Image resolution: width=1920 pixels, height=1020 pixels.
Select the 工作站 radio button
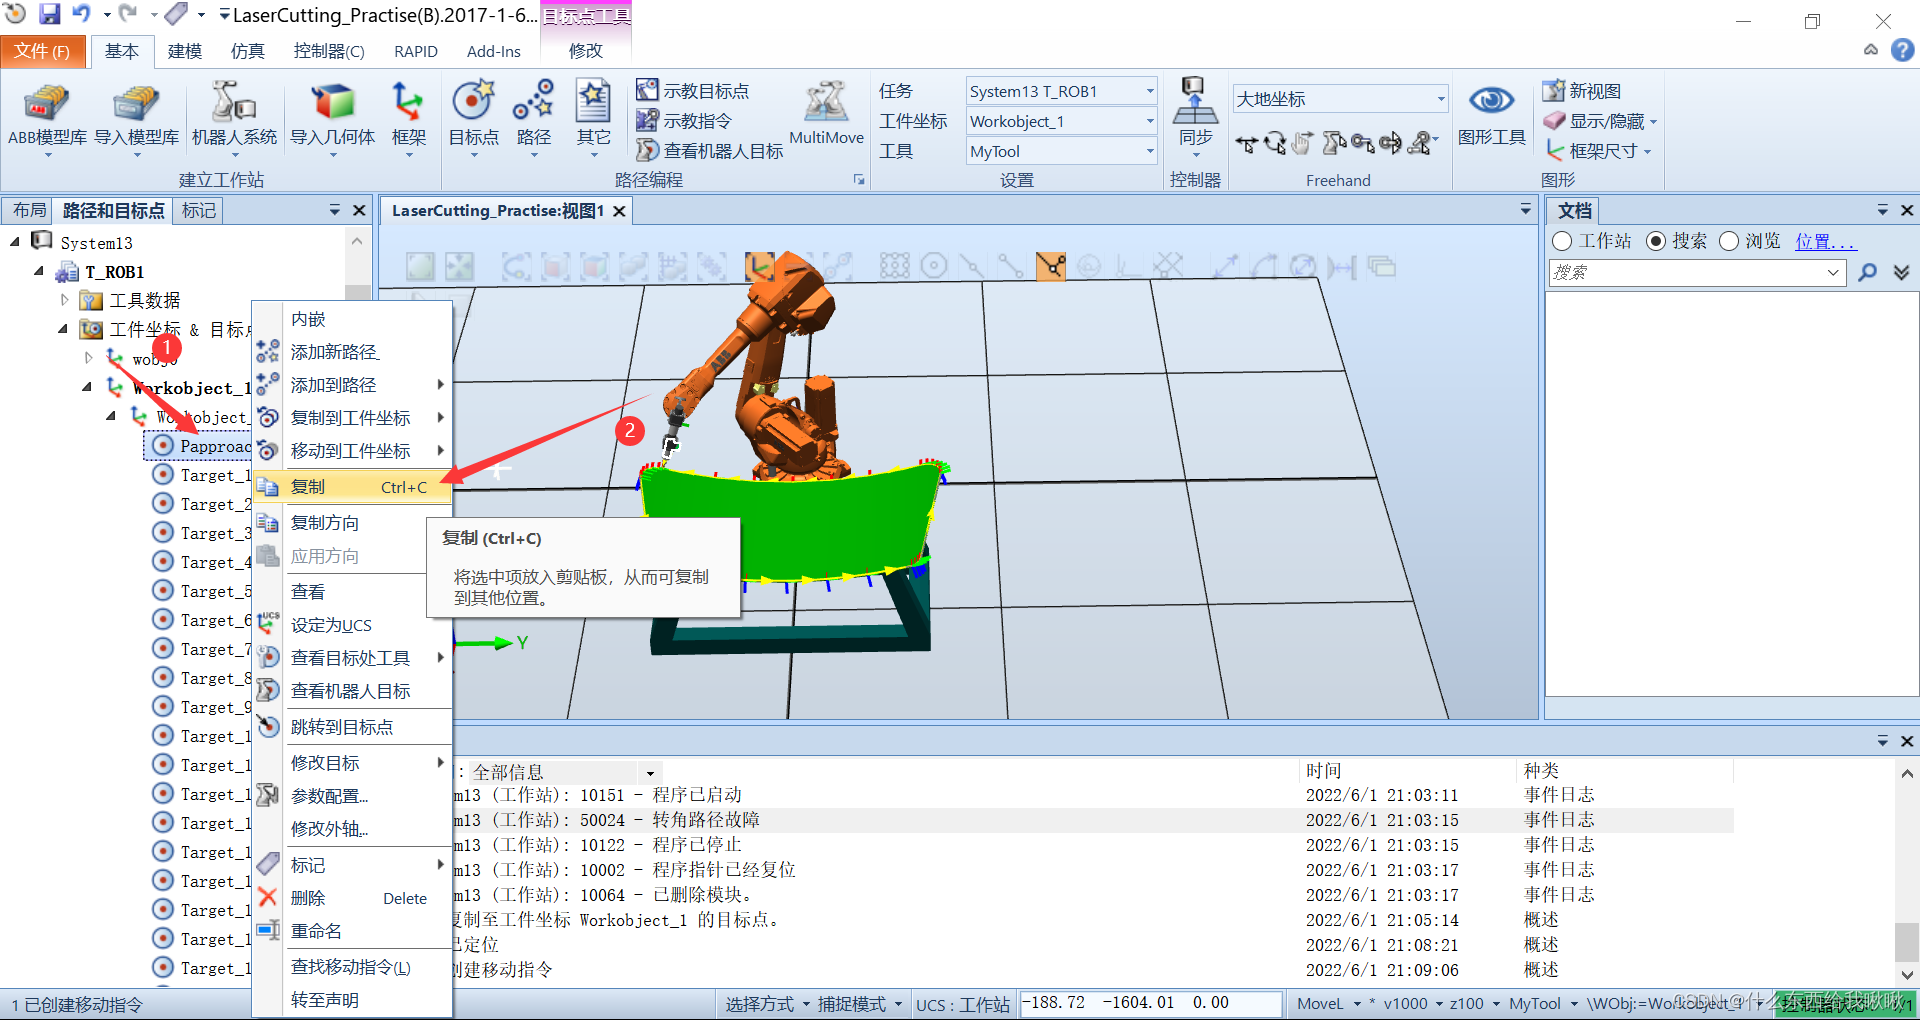pos(1562,241)
